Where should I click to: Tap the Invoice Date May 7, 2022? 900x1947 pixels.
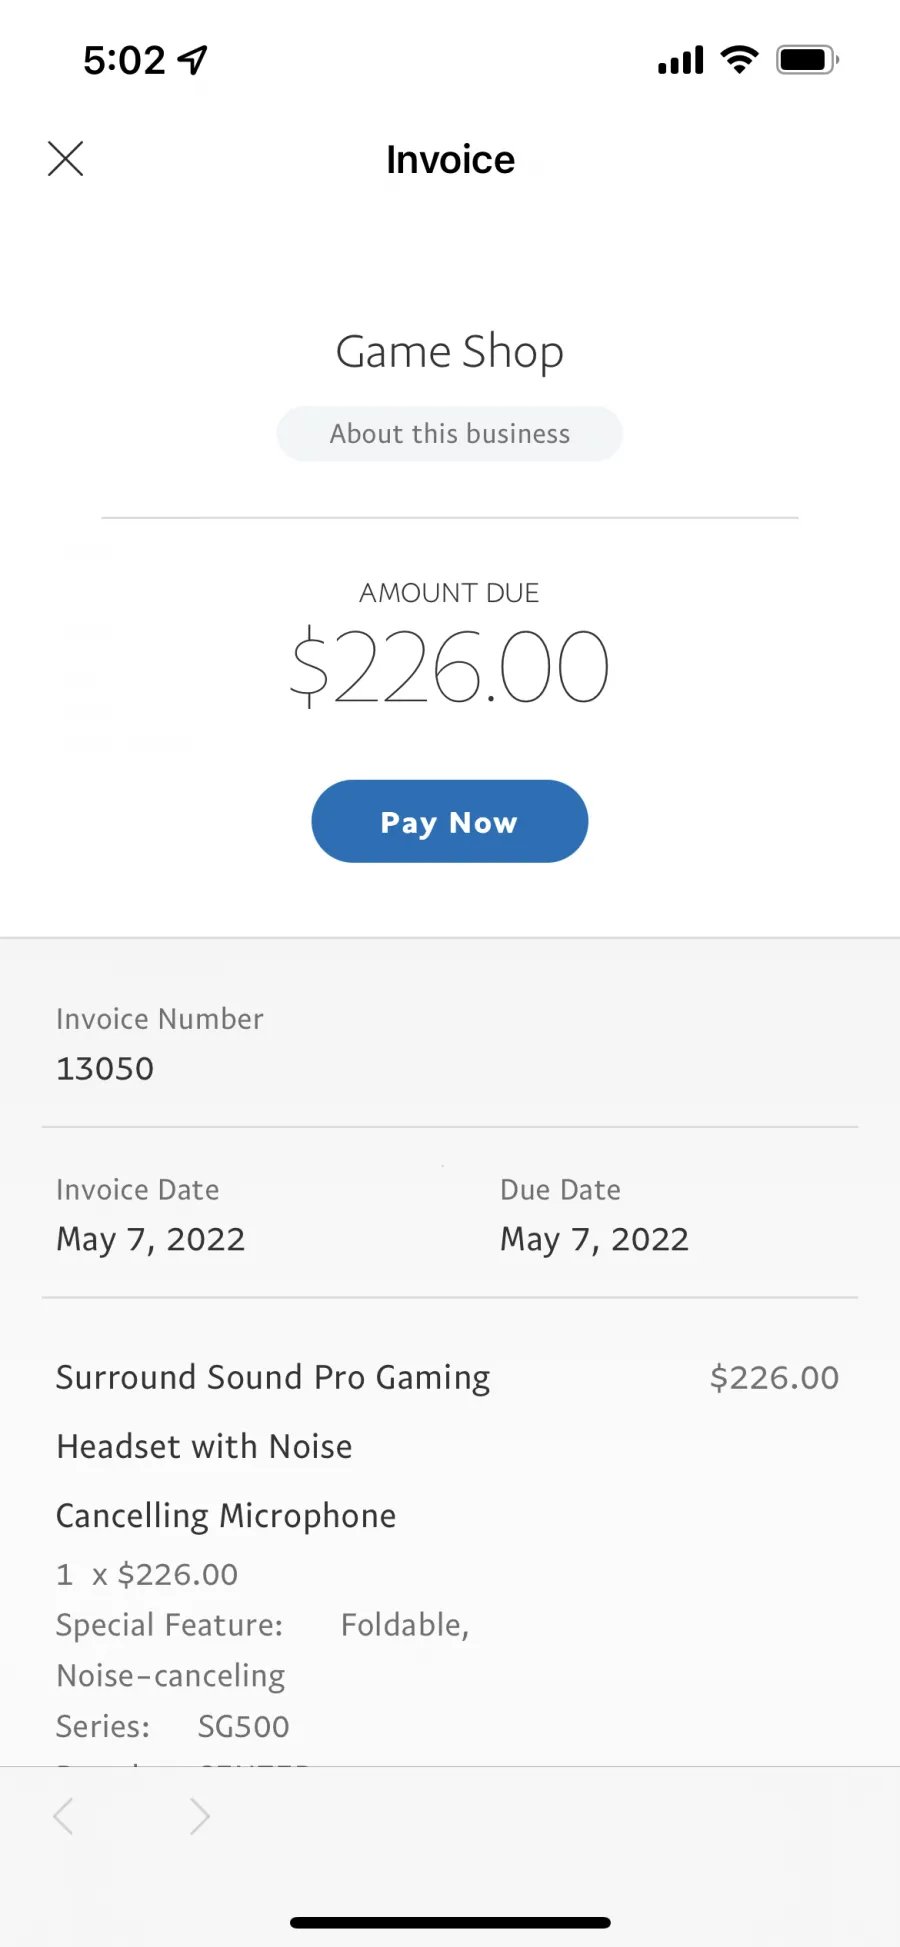[x=151, y=1240]
